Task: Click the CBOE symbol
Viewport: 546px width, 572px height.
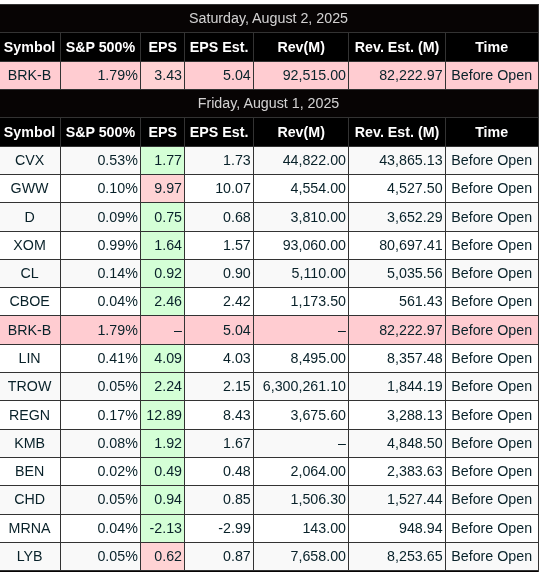Action: 30,301
